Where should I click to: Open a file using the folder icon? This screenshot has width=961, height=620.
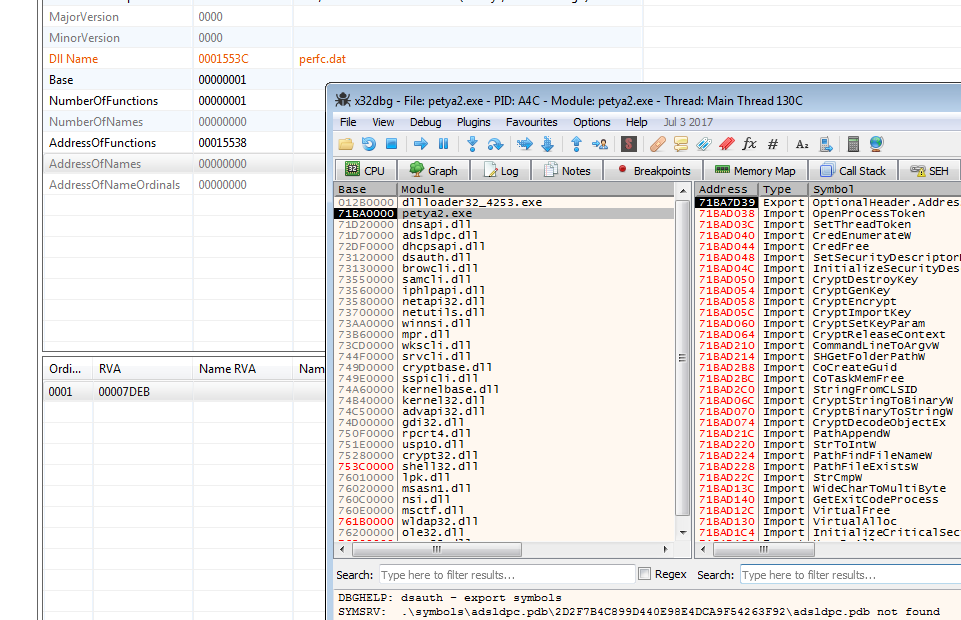345,144
